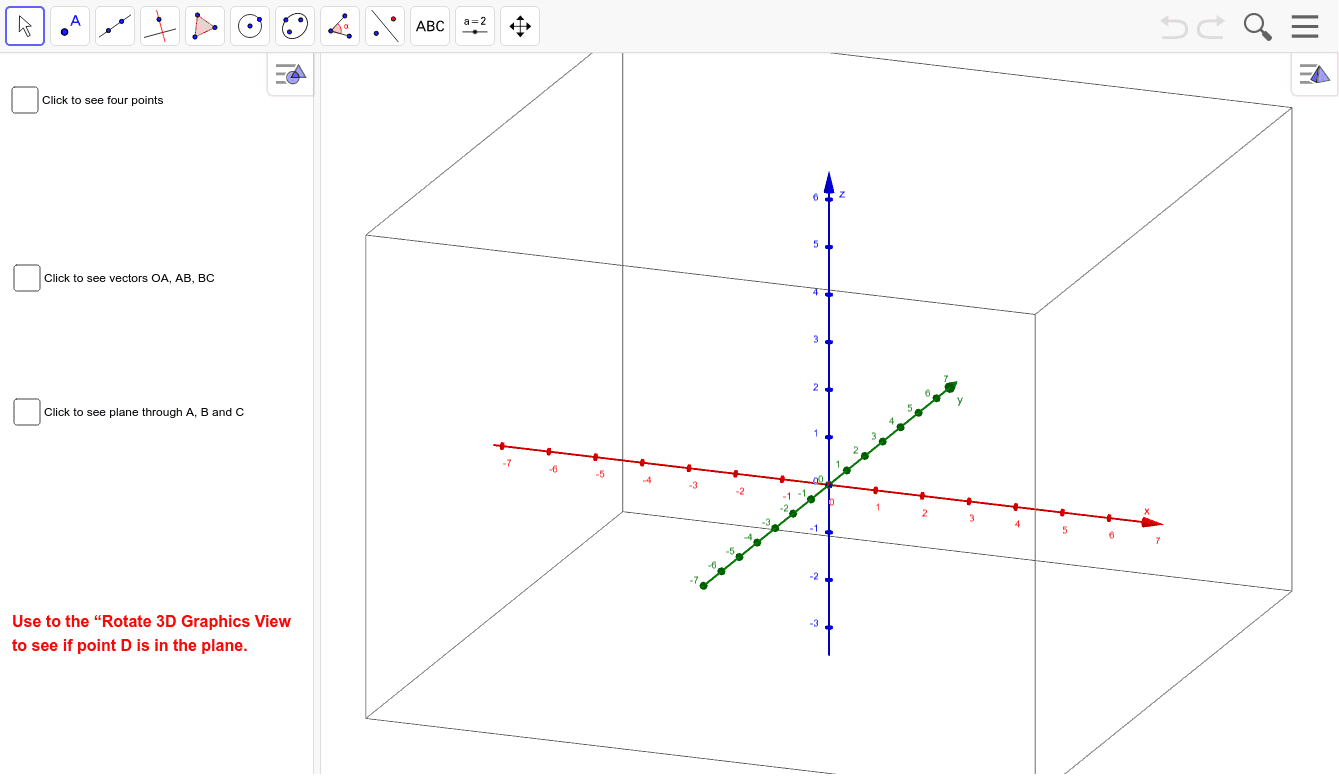Image resolution: width=1339 pixels, height=776 pixels.
Task: Select the Polygon tool
Action: [204, 26]
